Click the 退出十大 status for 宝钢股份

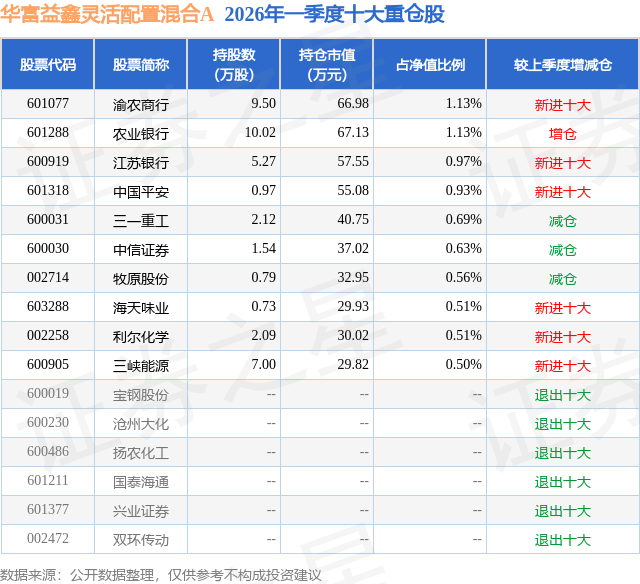tap(563, 395)
